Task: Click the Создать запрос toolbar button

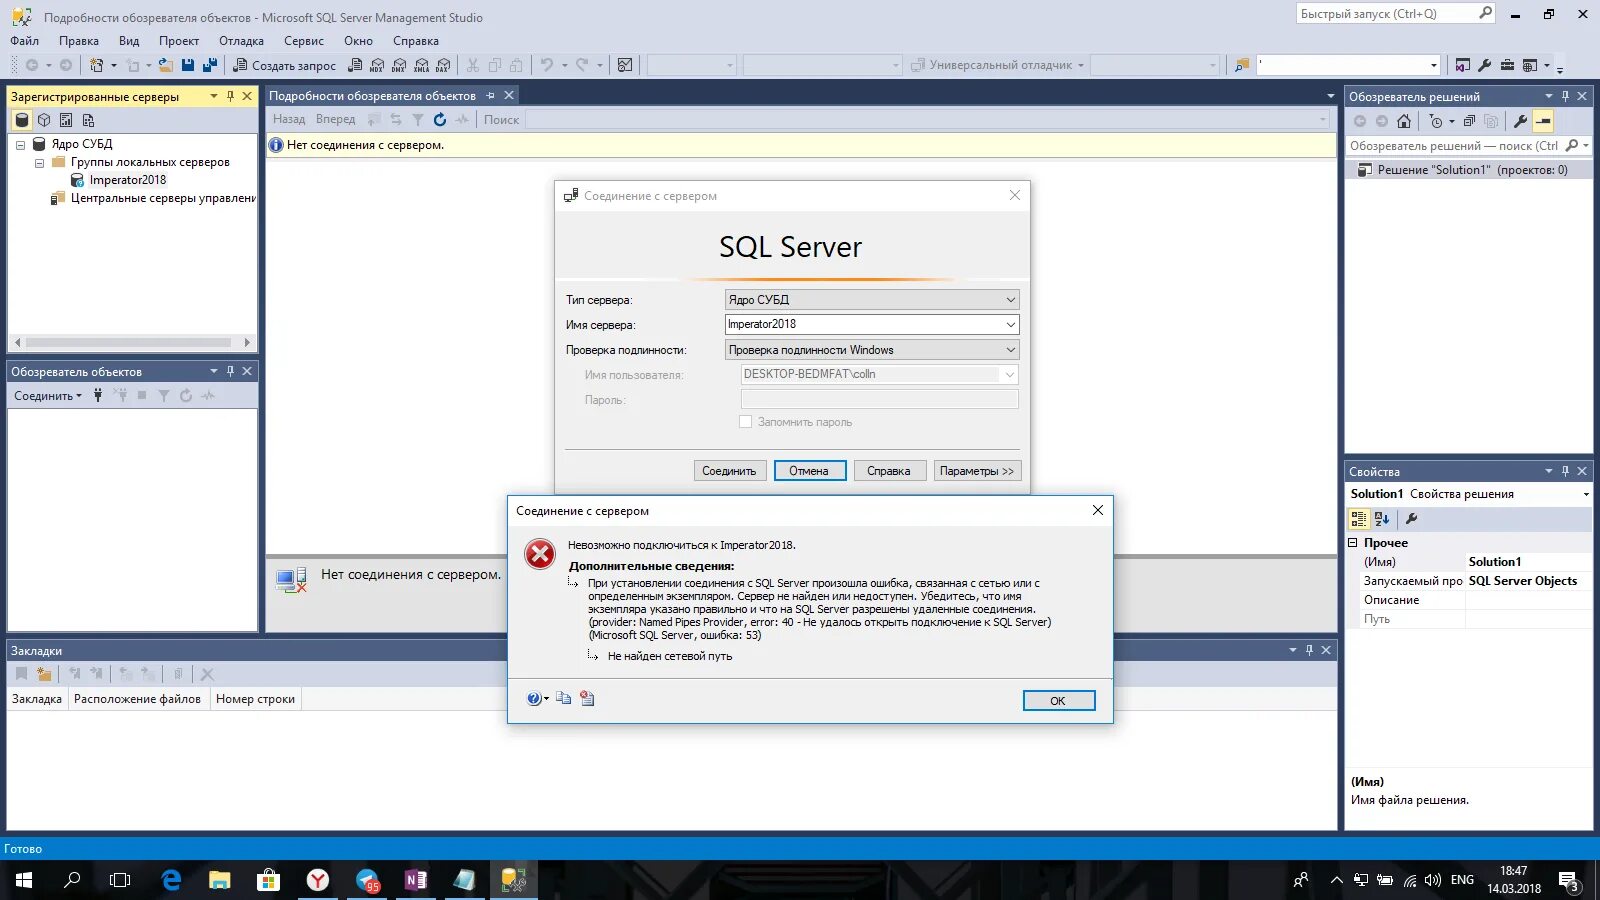Action: pos(285,65)
